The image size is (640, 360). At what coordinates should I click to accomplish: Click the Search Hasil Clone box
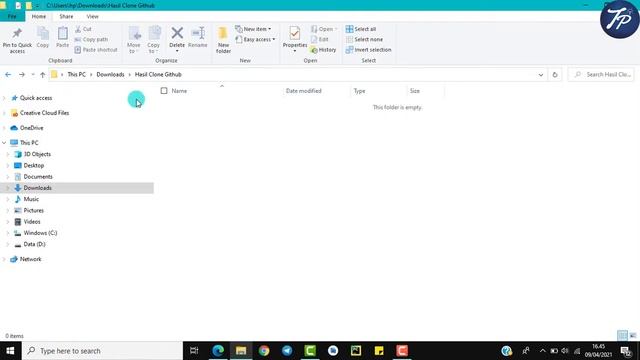(601, 75)
